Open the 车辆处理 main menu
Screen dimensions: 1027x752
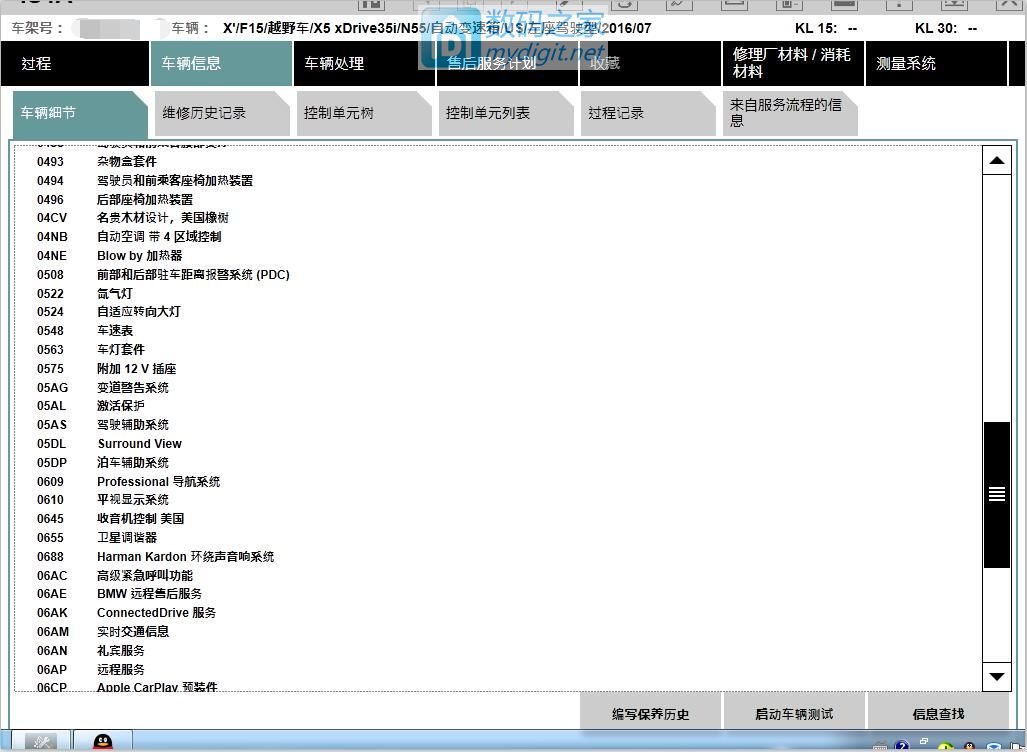364,64
